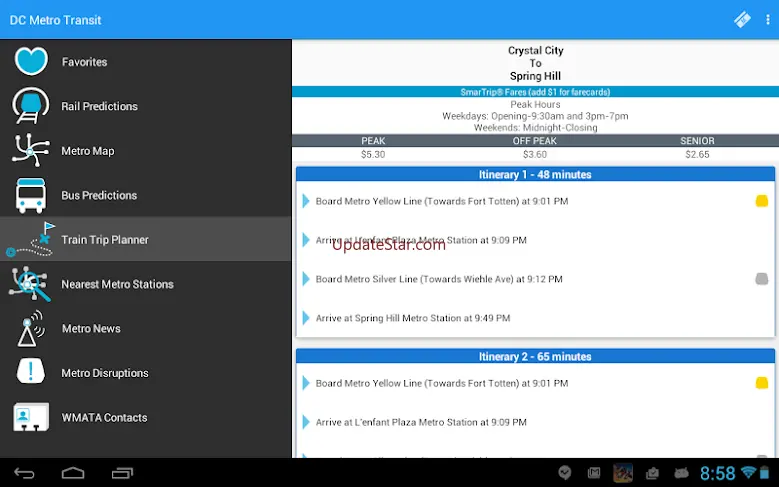Tap the SmarTrip Fares banner

[x=535, y=91]
